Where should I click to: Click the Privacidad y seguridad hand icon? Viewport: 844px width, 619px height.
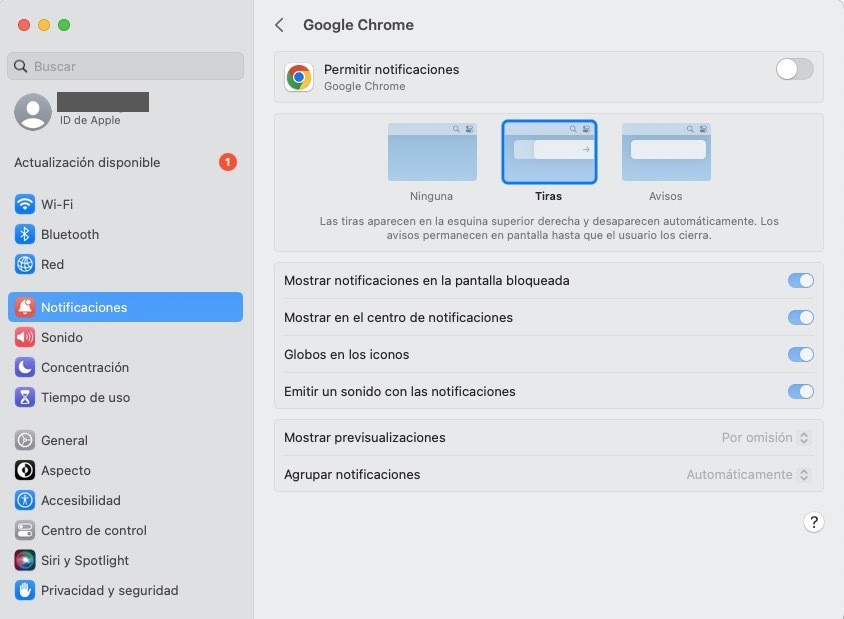(x=25, y=590)
